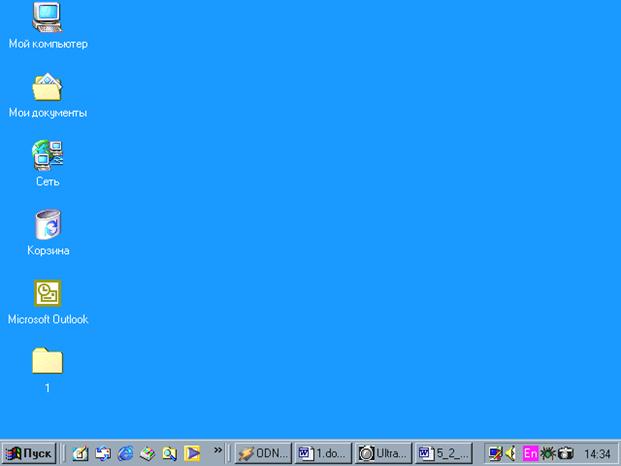Click the green bug tray icon
The height and width of the screenshot is (466, 621).
tap(548, 453)
